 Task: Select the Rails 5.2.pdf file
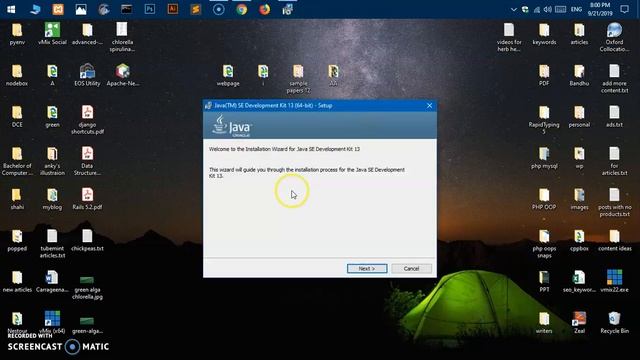pyautogui.click(x=87, y=199)
